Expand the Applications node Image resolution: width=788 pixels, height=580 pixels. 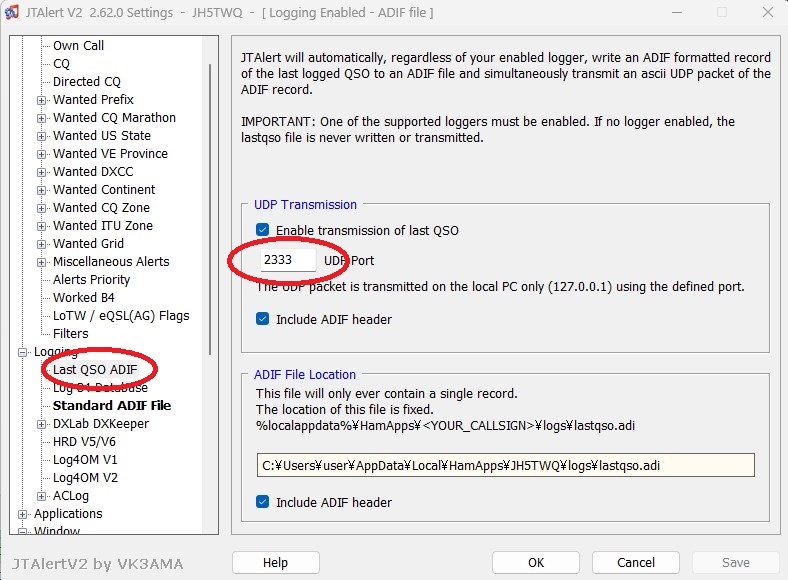click(x=23, y=514)
